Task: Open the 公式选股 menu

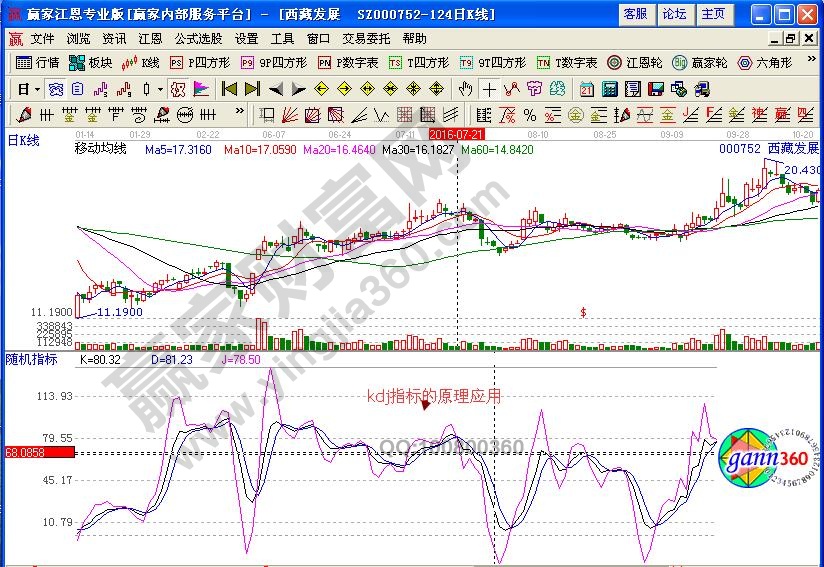Action: coord(198,39)
